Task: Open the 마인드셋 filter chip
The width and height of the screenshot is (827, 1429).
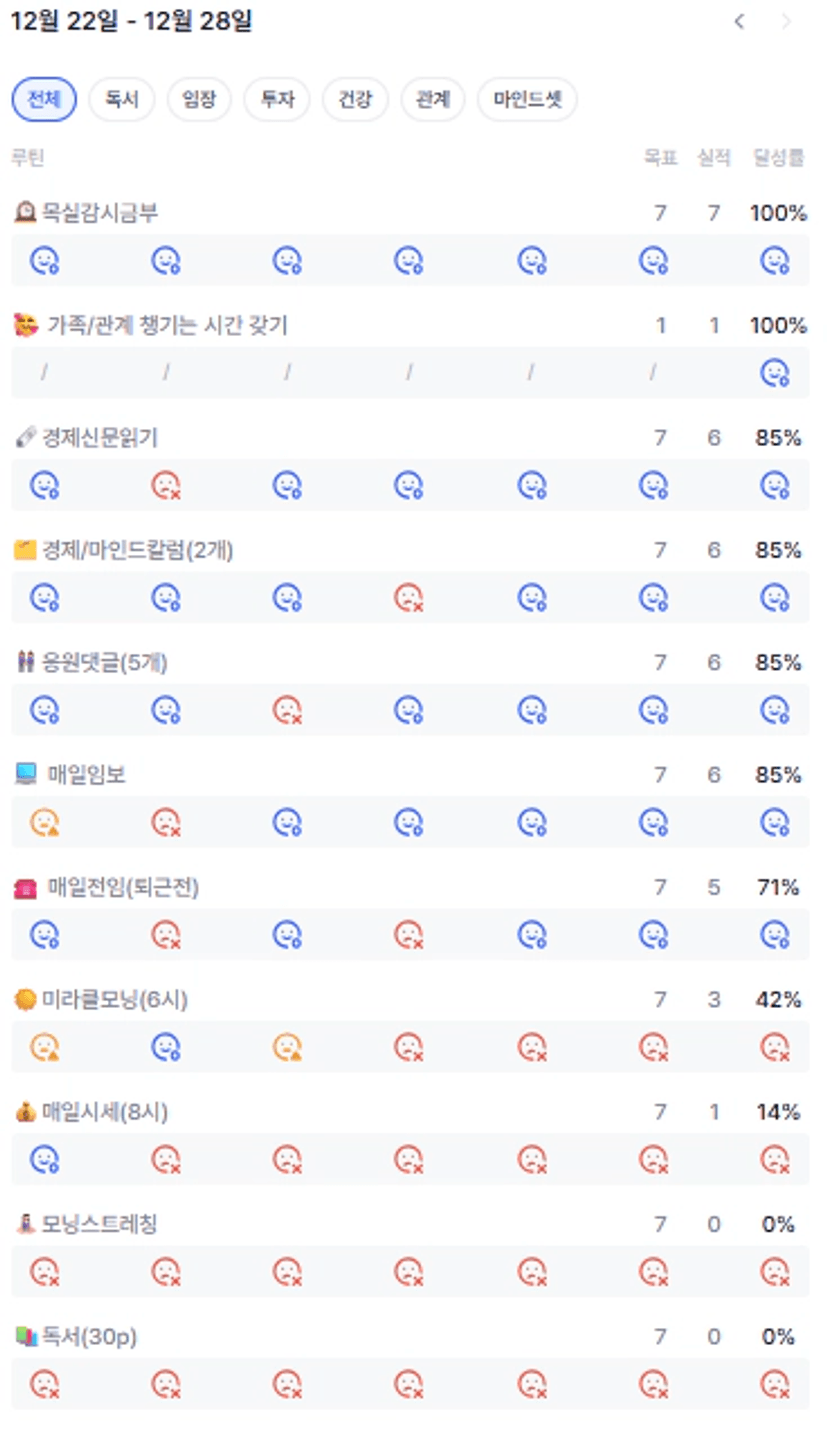Action: click(x=526, y=99)
